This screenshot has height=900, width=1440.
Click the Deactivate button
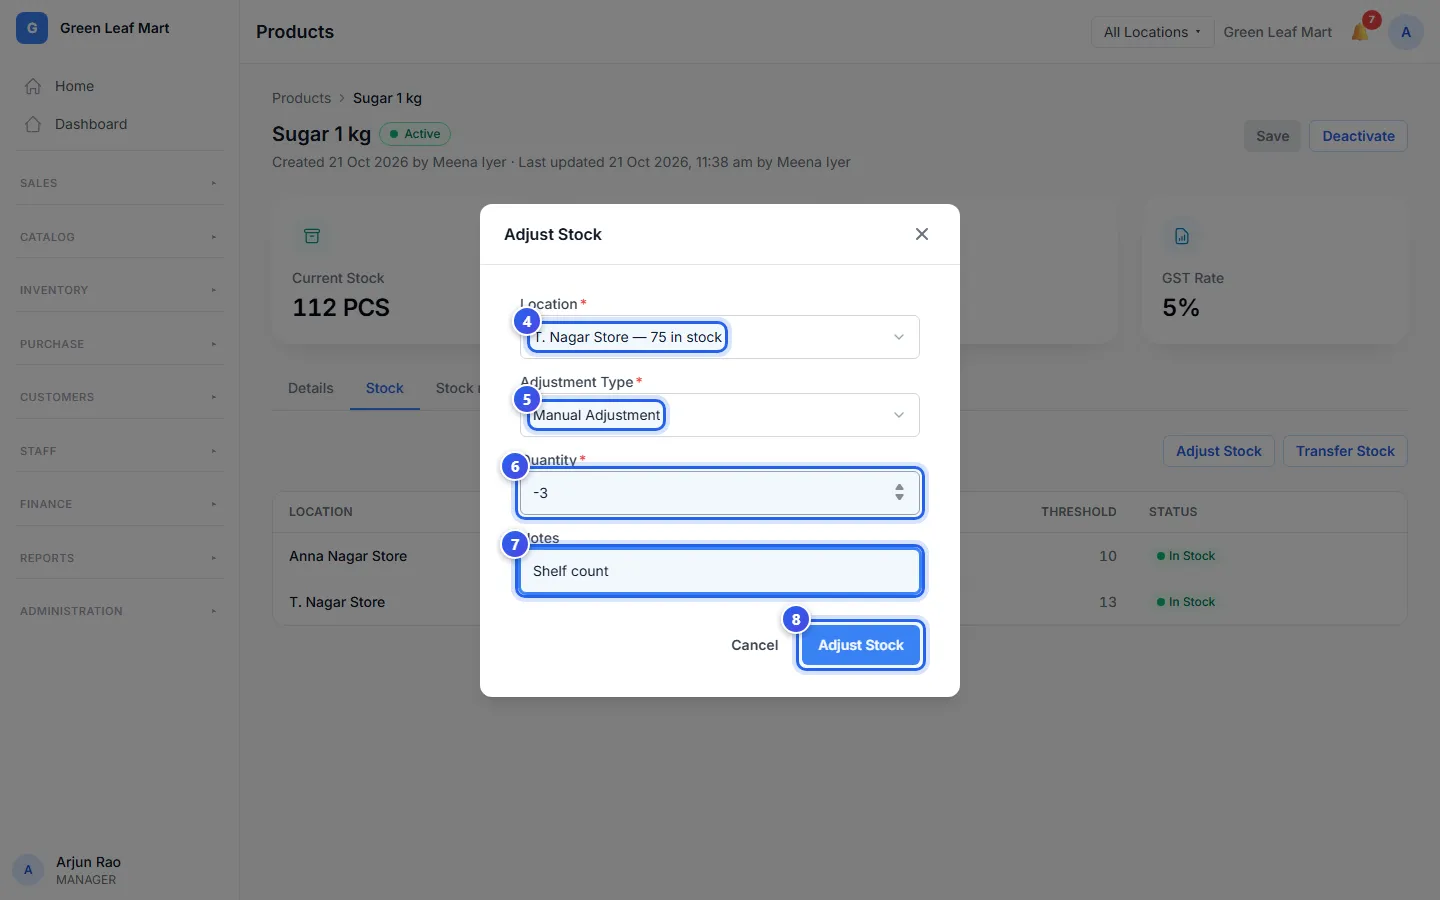[1358, 136]
